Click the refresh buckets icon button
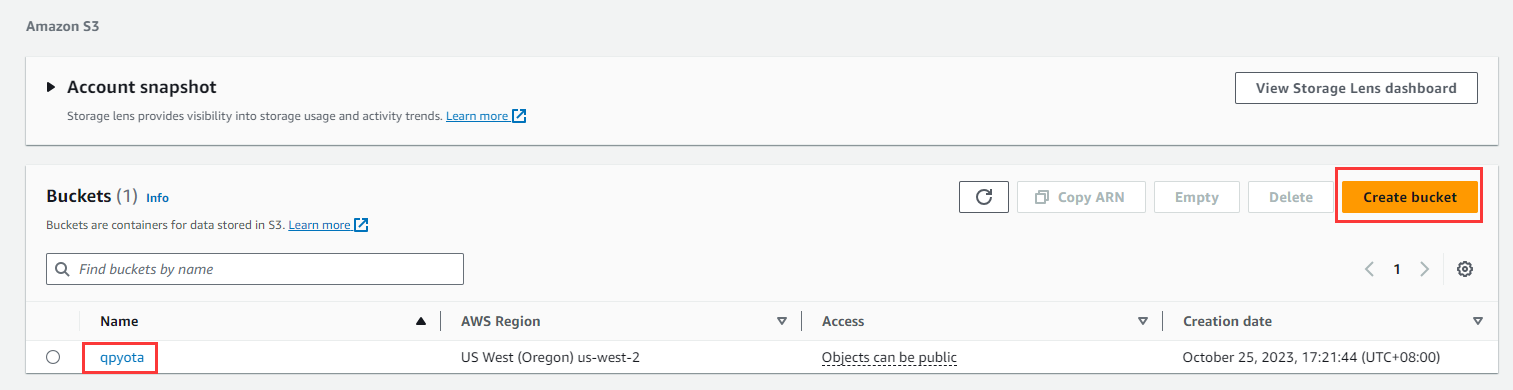 pyautogui.click(x=983, y=197)
